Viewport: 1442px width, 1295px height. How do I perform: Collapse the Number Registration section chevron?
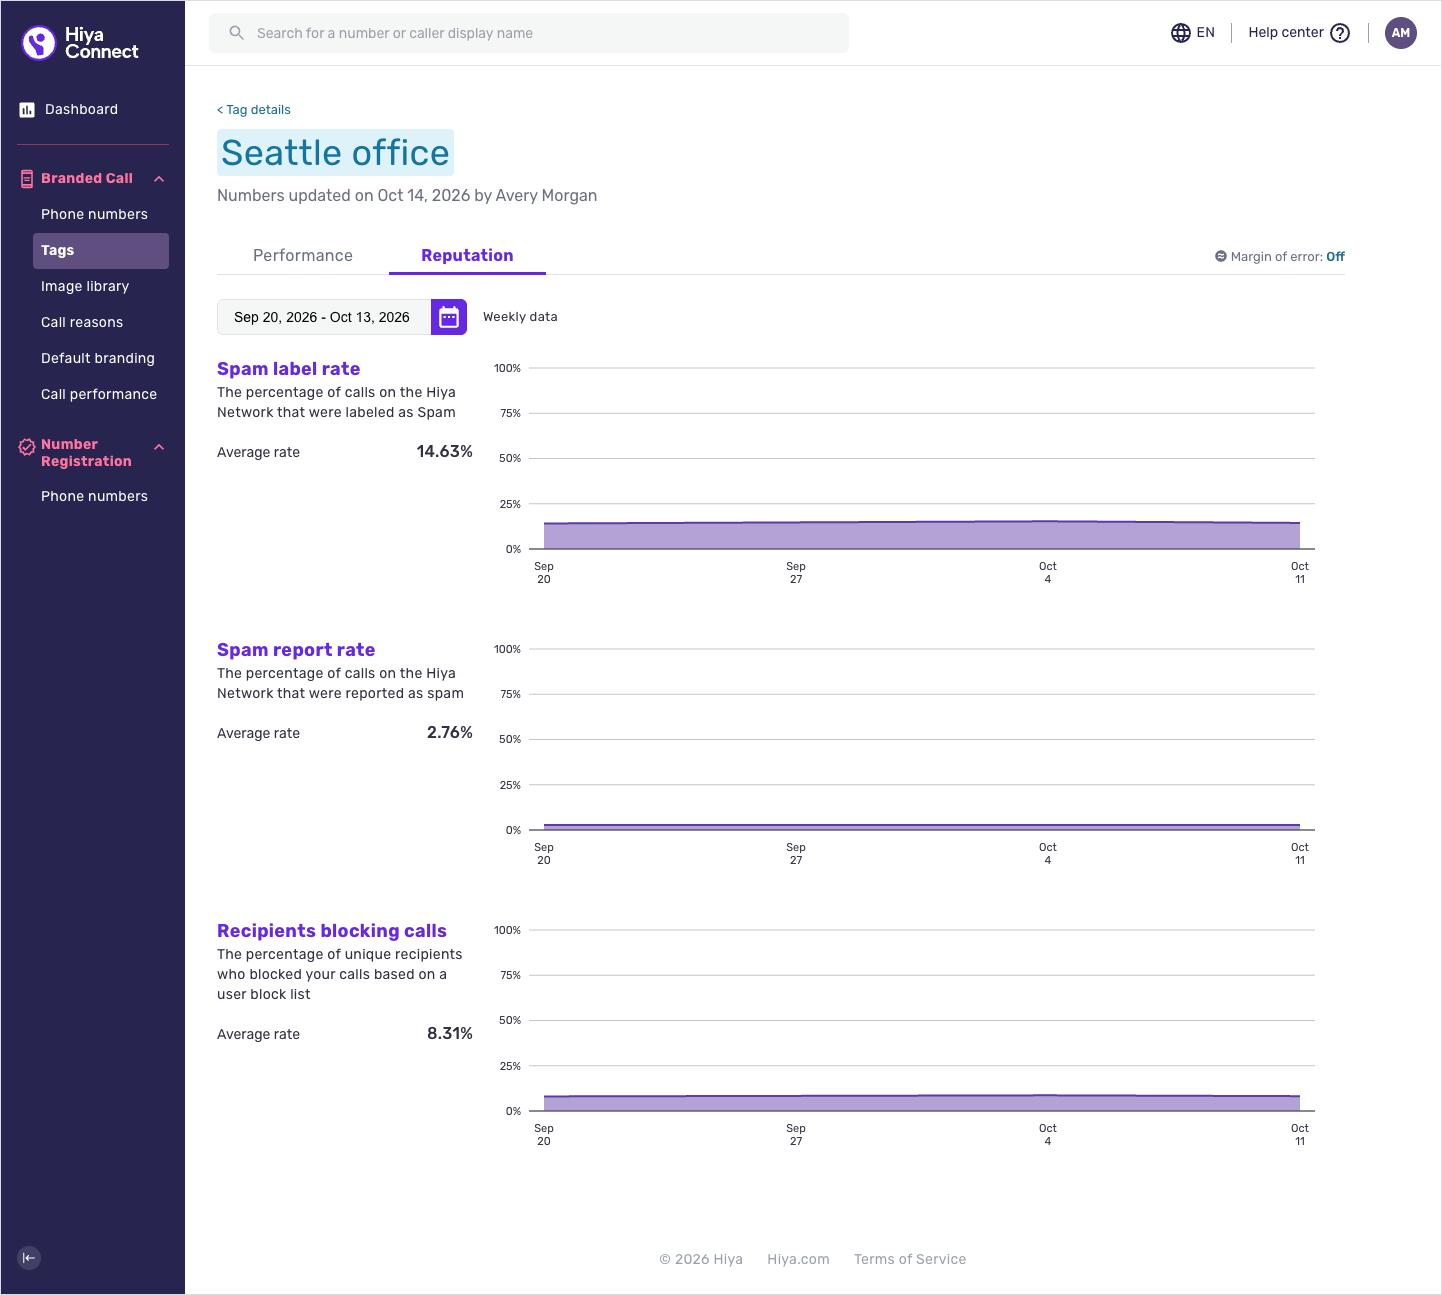coord(159,447)
